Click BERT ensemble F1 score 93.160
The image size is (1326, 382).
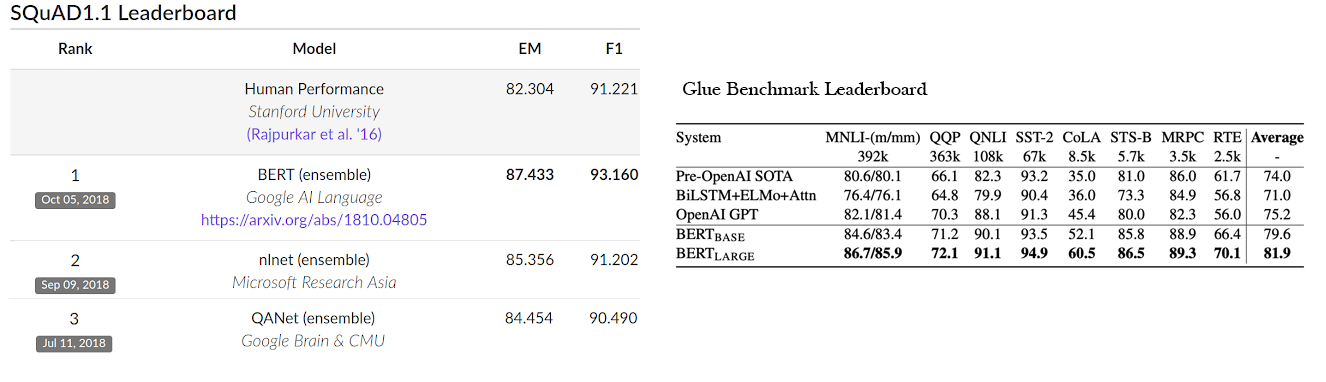614,174
